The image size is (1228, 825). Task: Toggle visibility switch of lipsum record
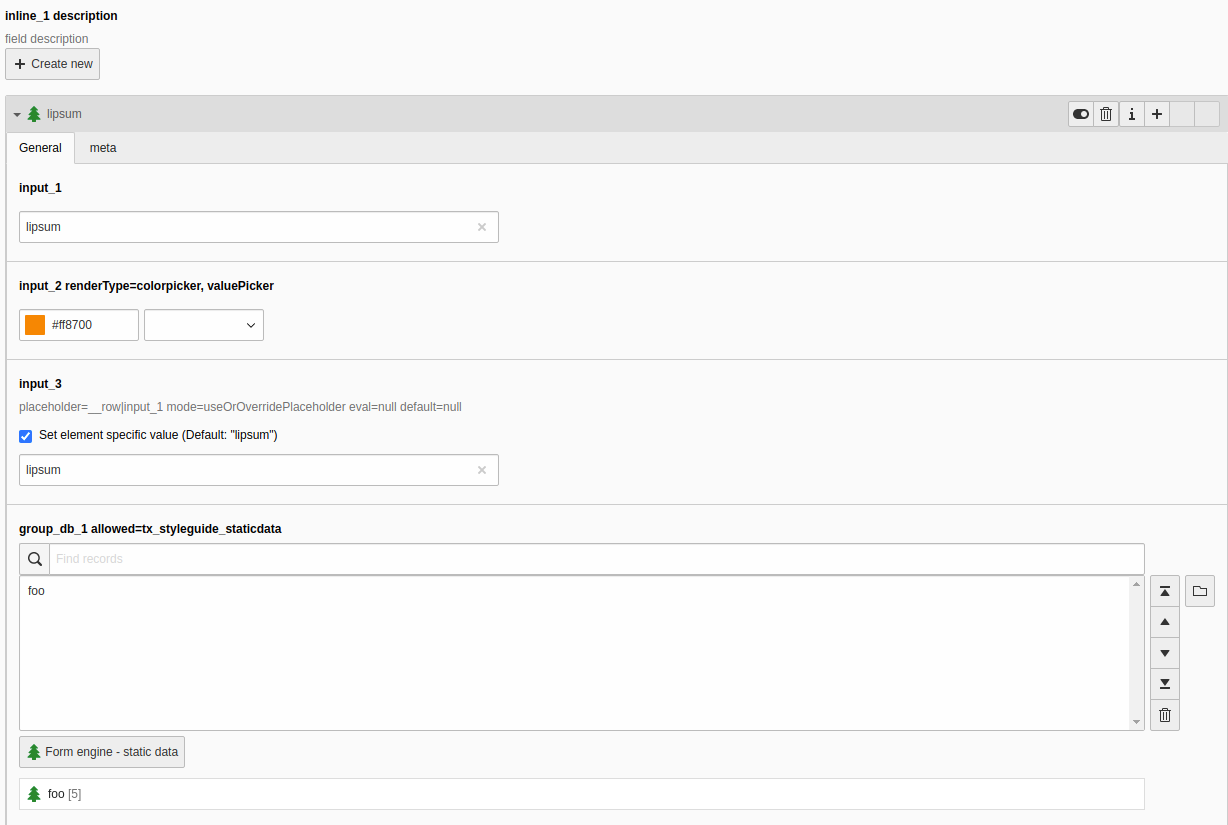click(x=1081, y=114)
